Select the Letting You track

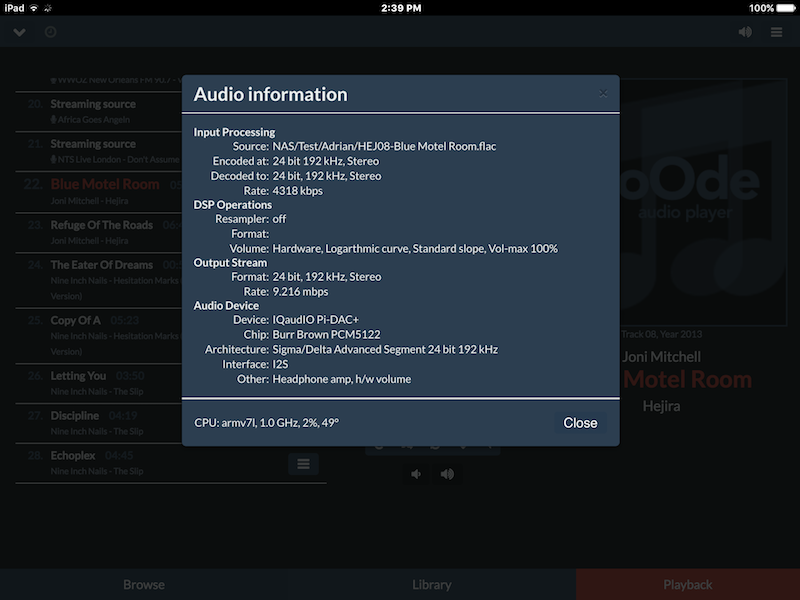click(x=99, y=383)
